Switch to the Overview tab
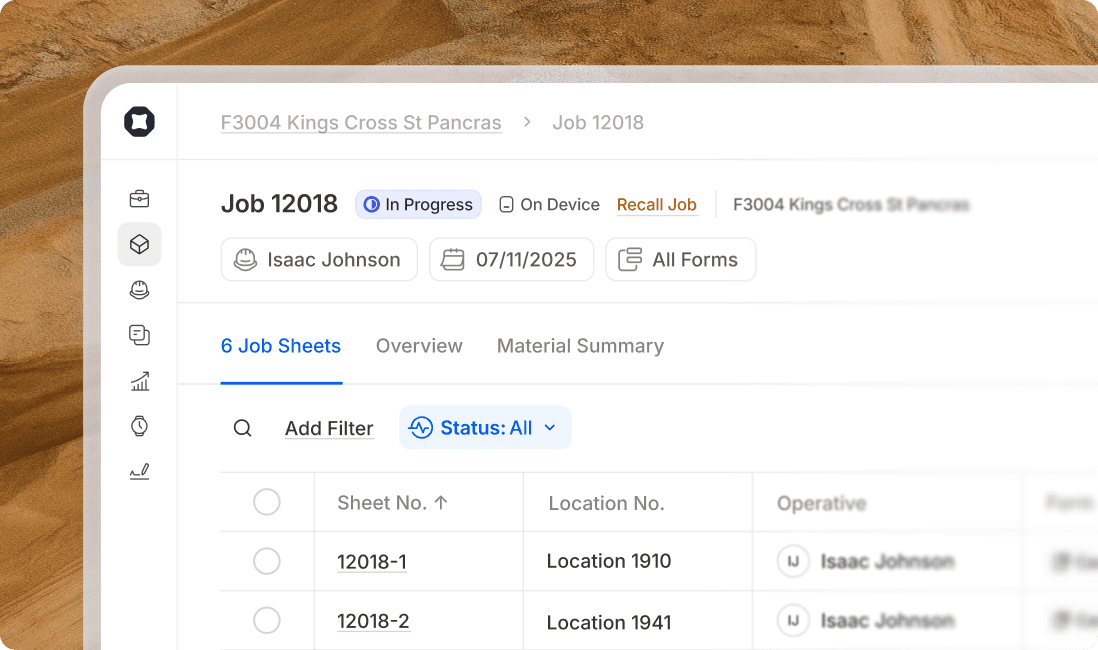Viewport: 1098px width, 650px height. (419, 346)
